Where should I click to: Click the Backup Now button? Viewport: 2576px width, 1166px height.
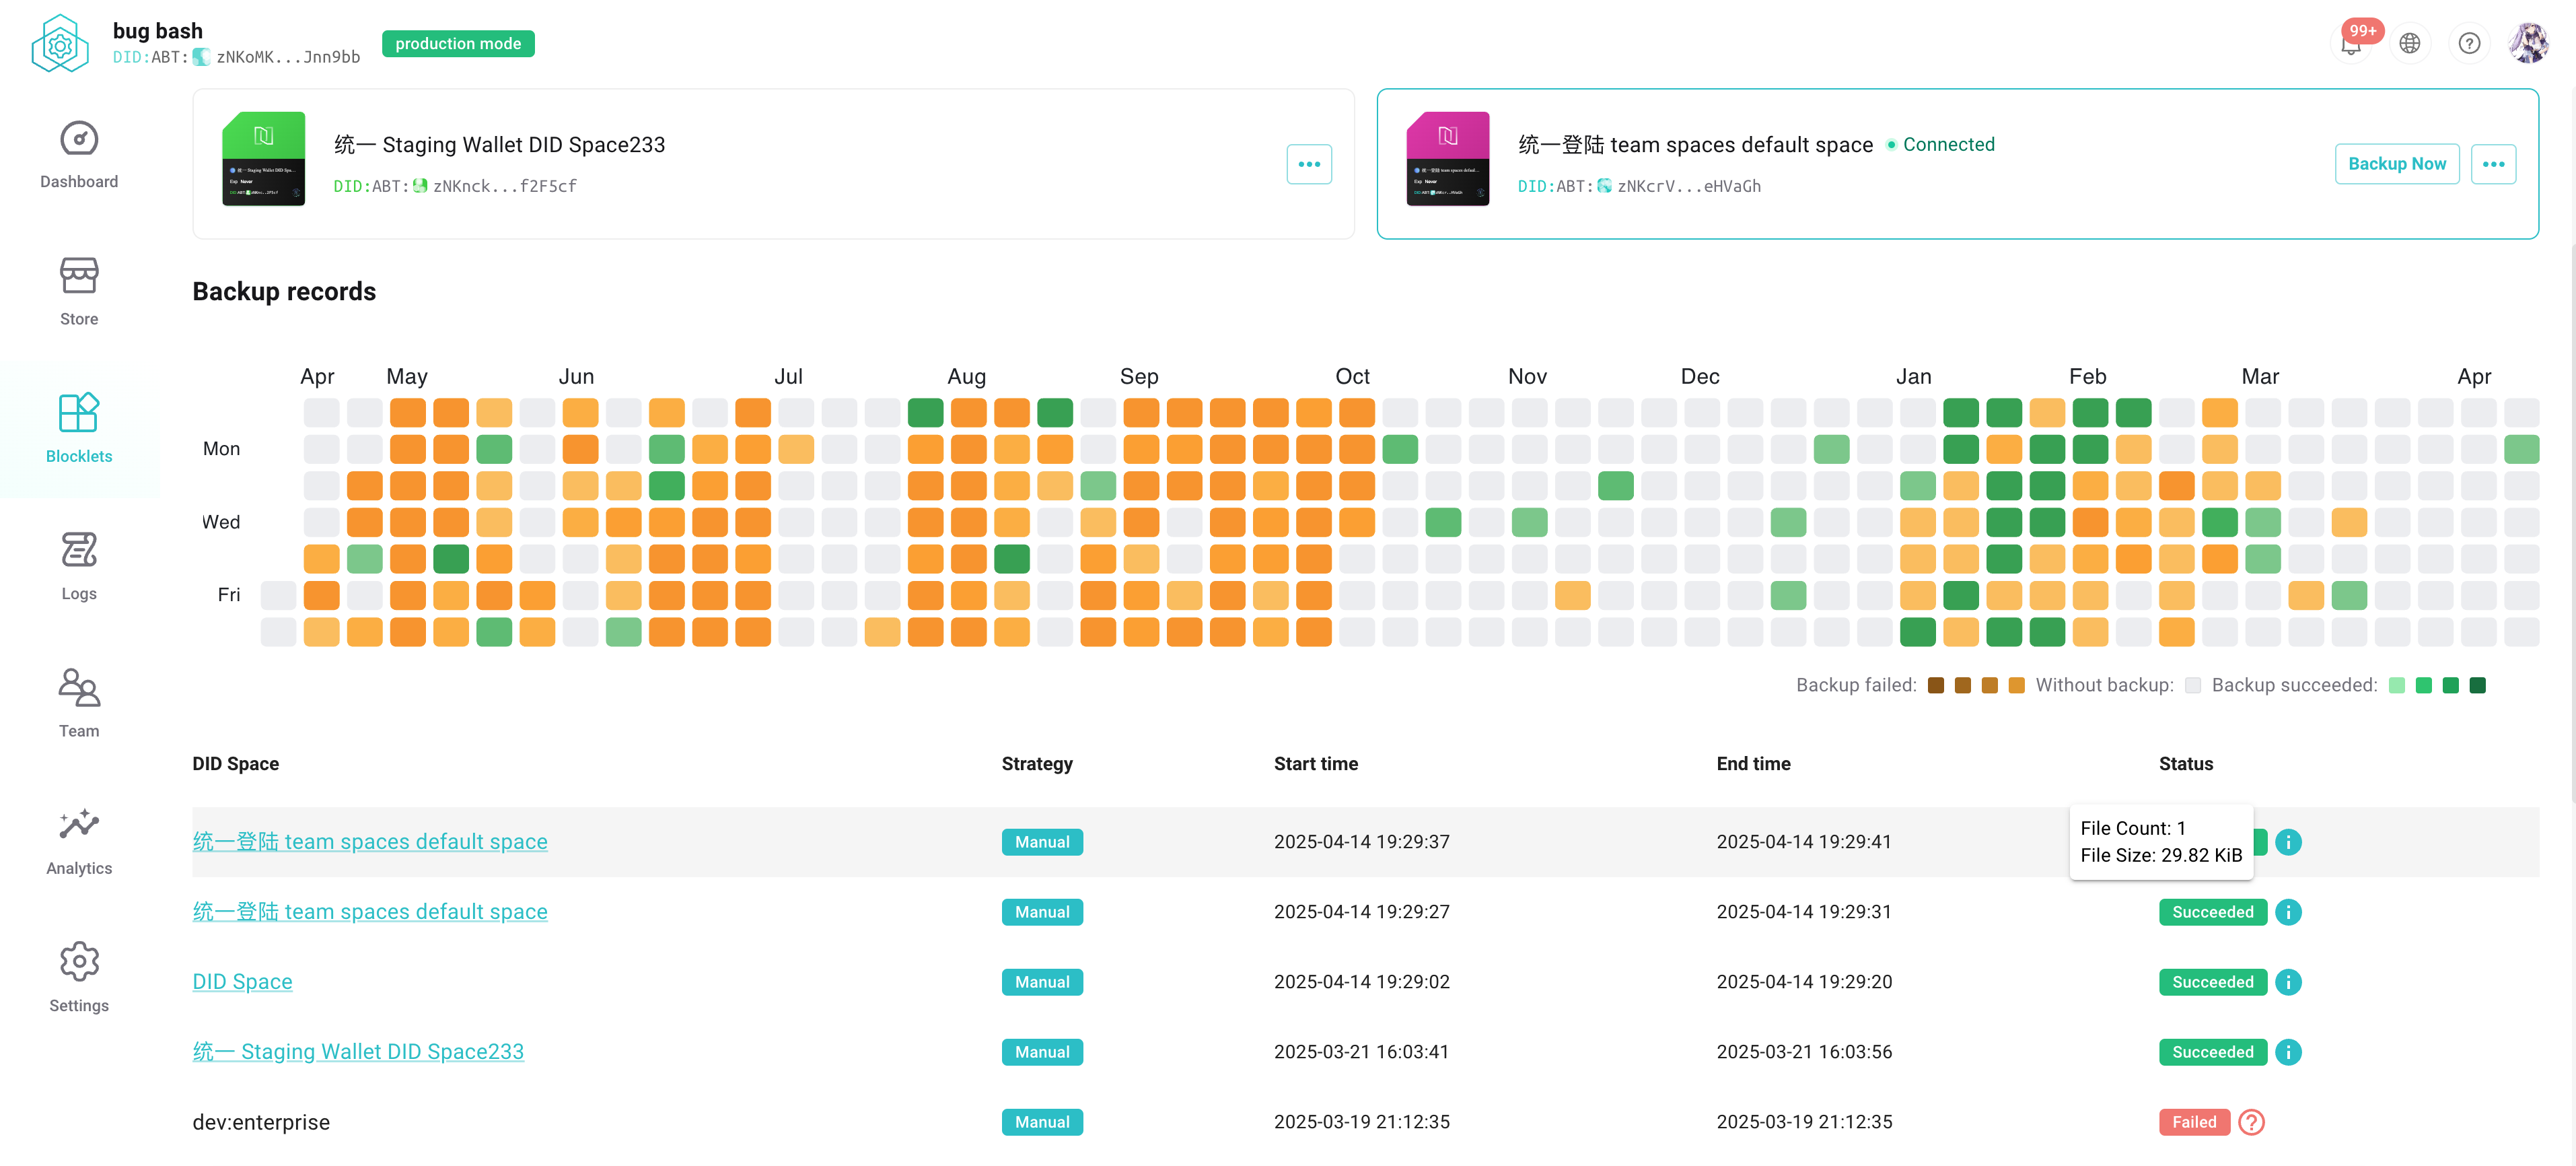click(x=2396, y=164)
